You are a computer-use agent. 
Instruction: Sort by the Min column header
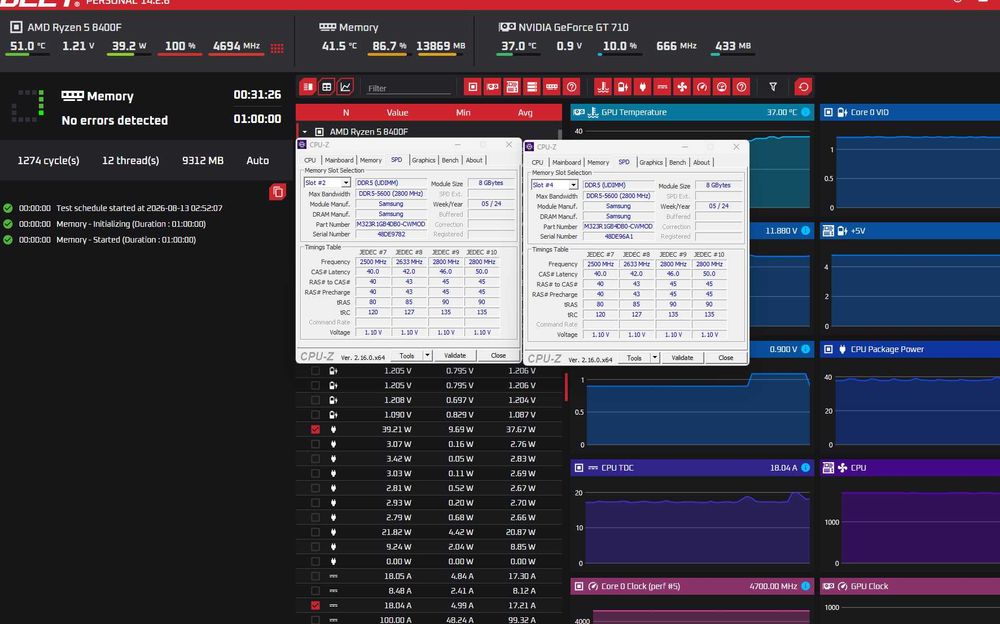tap(463, 112)
